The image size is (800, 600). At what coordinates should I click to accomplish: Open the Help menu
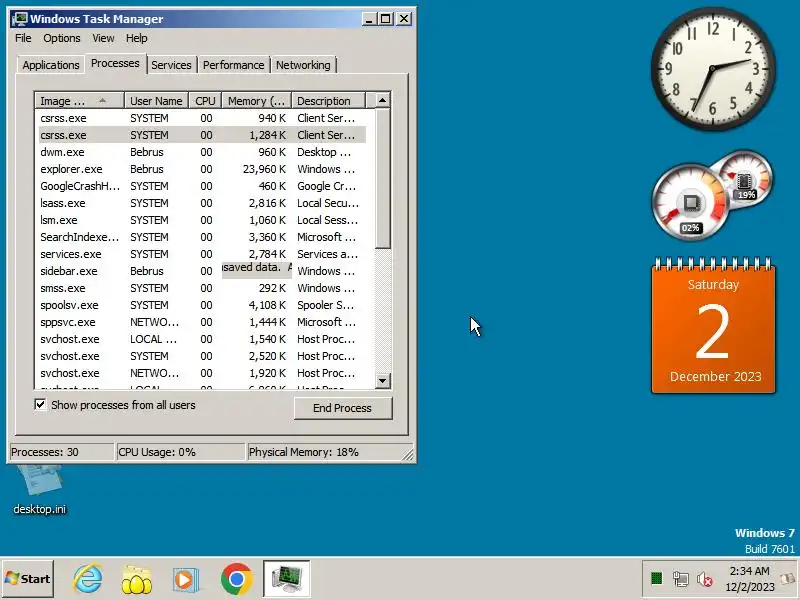(x=136, y=38)
